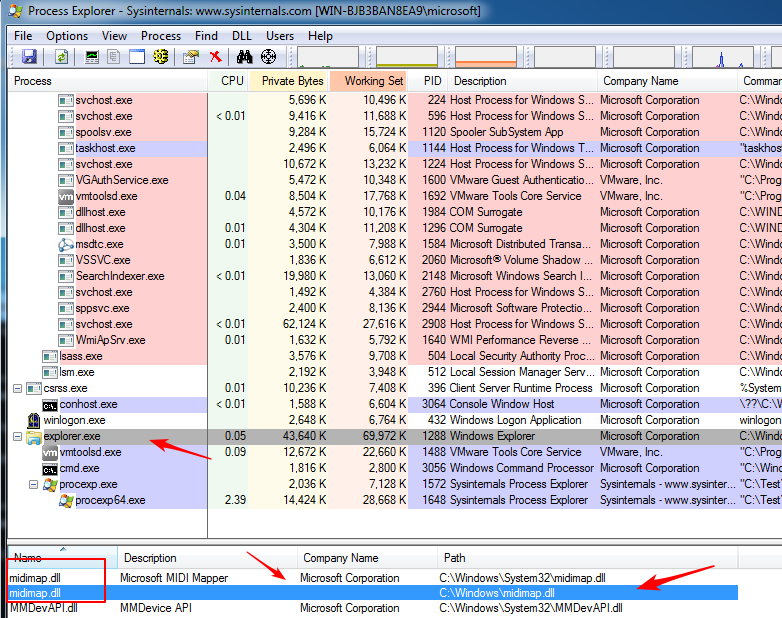
Task: Open the Properties toolbar icon
Action: (x=191, y=57)
